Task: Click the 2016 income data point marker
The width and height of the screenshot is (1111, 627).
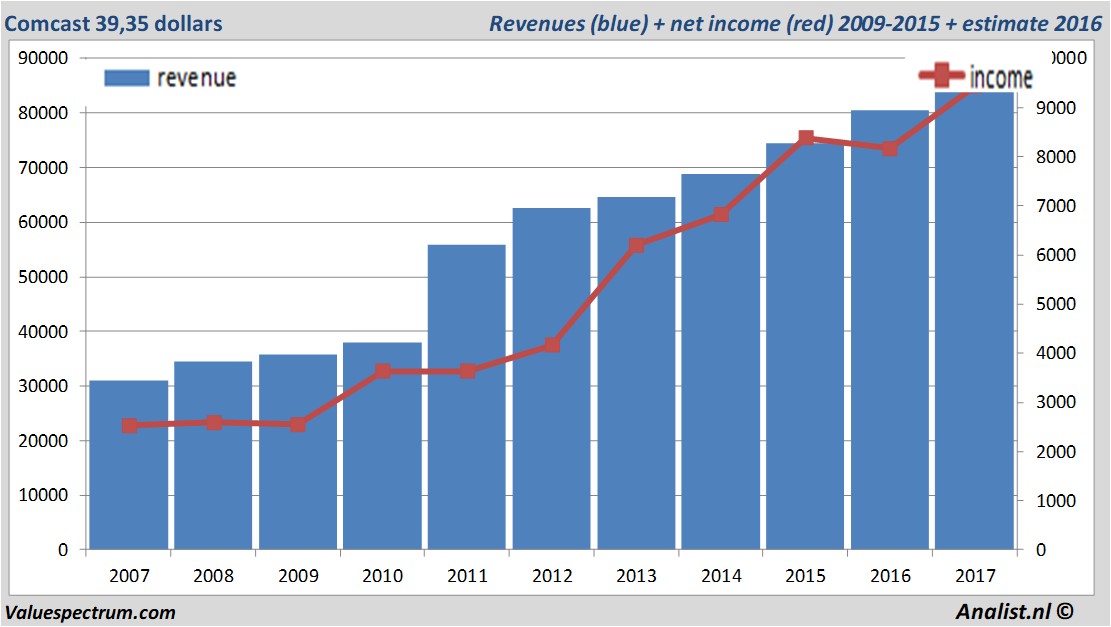Action: [889, 149]
